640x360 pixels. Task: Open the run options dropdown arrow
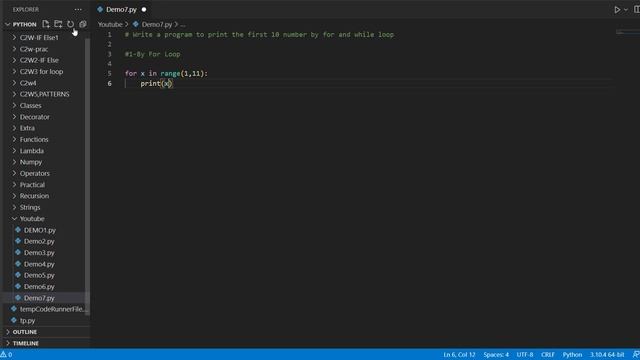pos(626,10)
